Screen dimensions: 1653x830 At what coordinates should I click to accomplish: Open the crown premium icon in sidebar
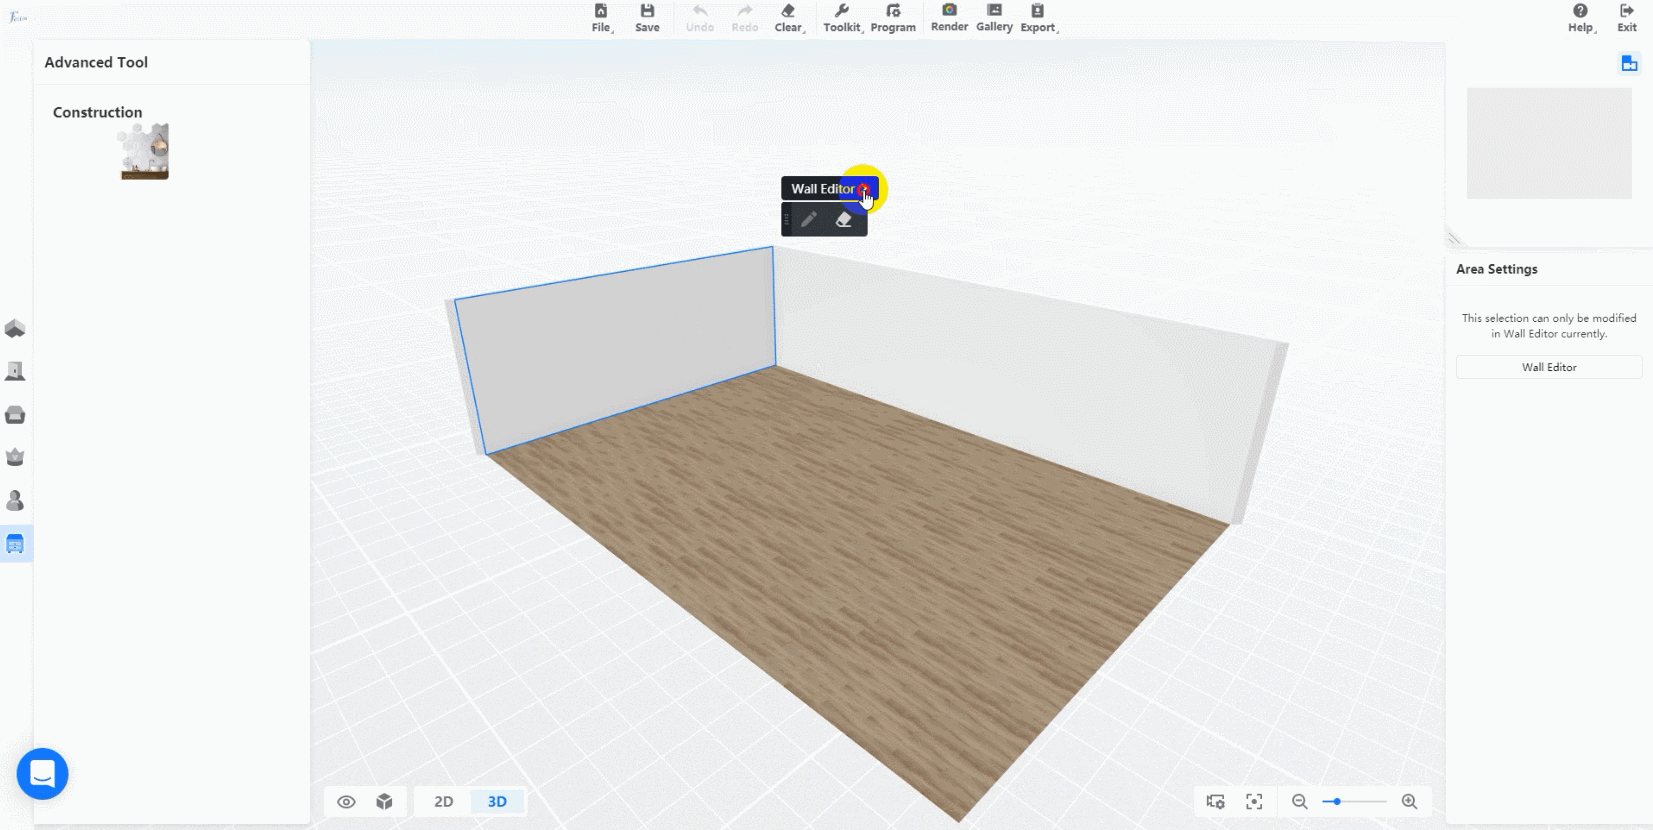tap(15, 457)
